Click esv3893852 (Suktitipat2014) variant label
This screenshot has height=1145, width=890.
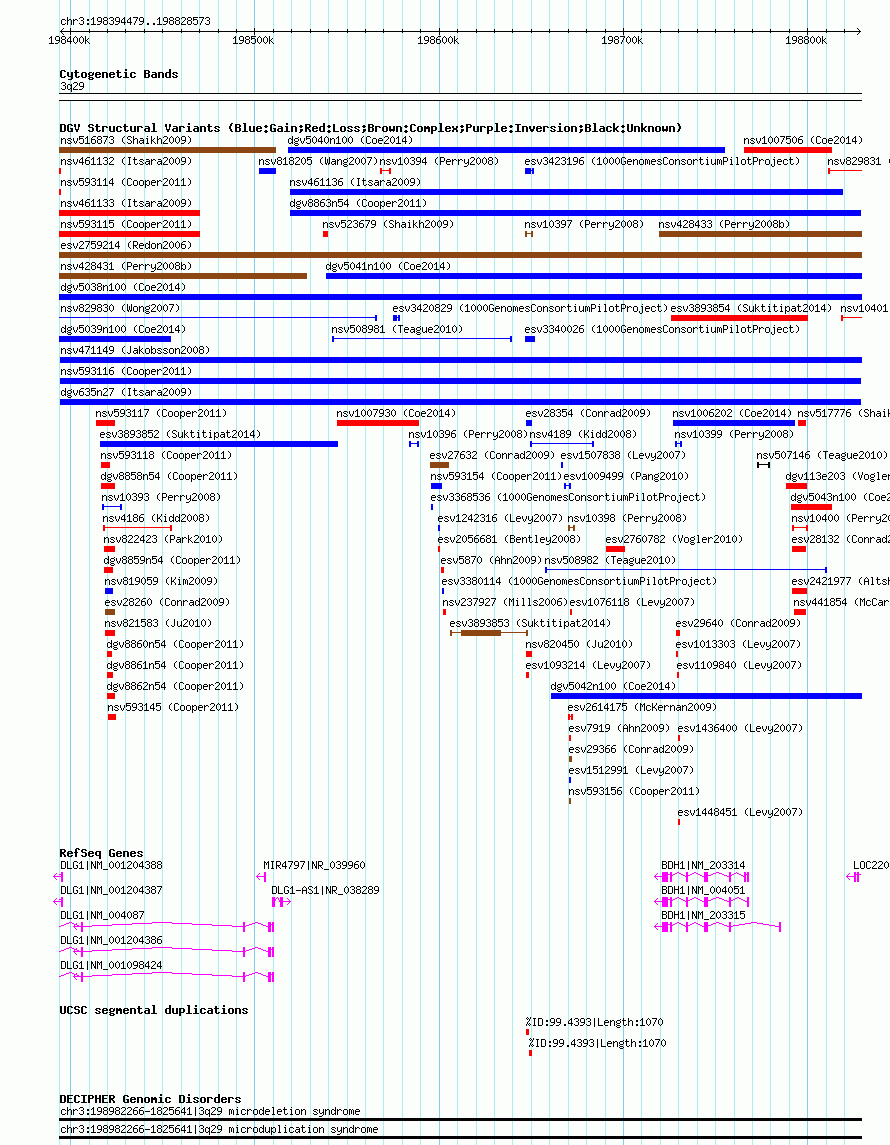point(180,434)
